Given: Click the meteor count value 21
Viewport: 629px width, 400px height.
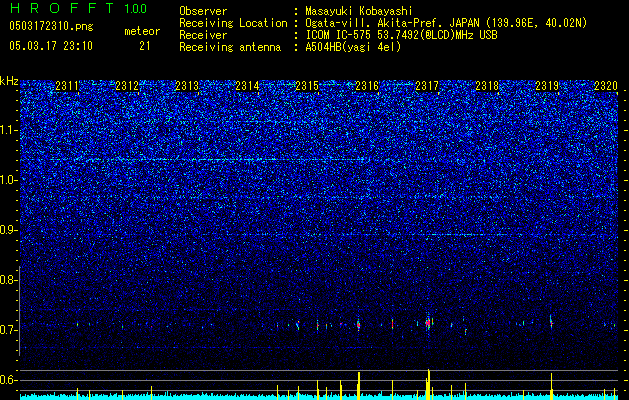Looking at the screenshot, I should [x=145, y=46].
